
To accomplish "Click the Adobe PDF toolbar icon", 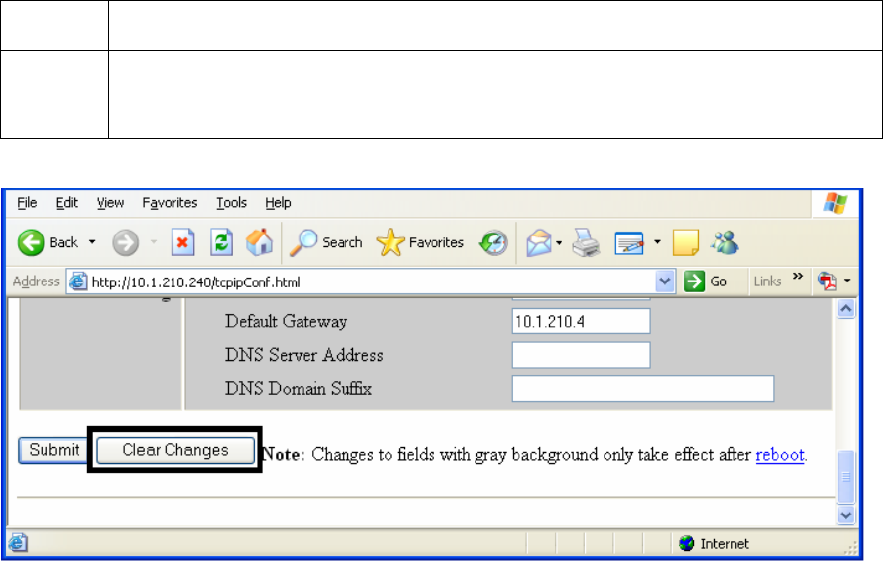I will tap(828, 281).
